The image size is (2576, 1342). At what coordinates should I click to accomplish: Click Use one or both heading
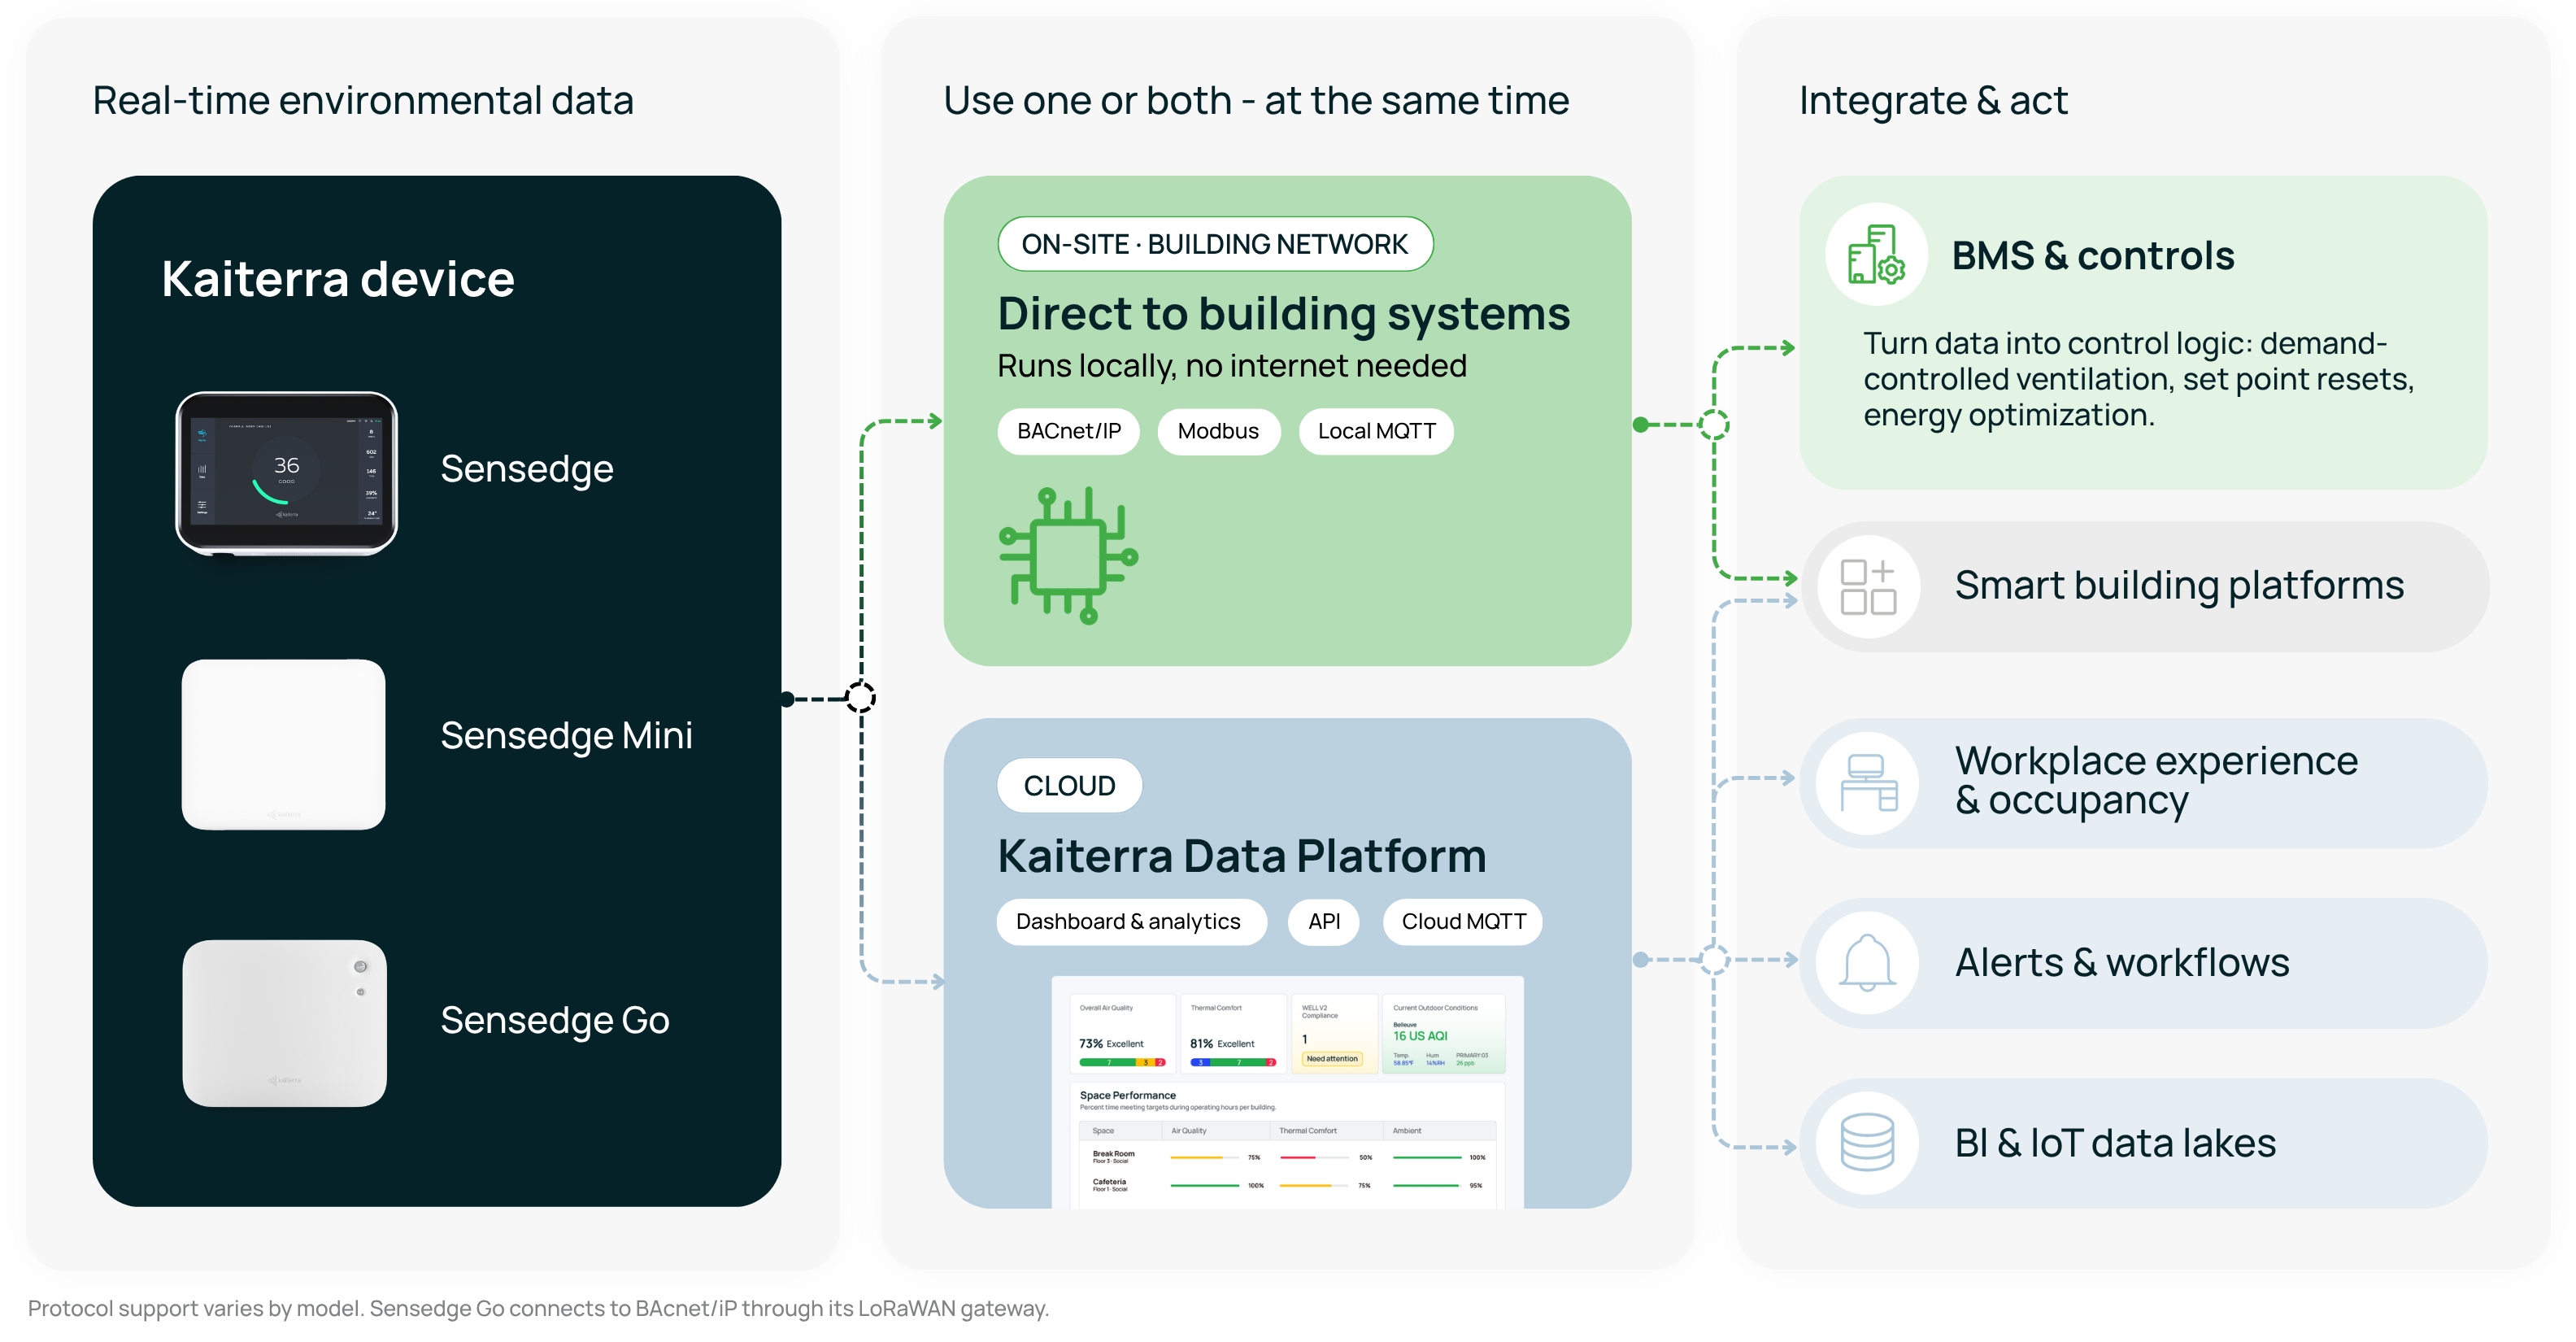[x=1256, y=100]
